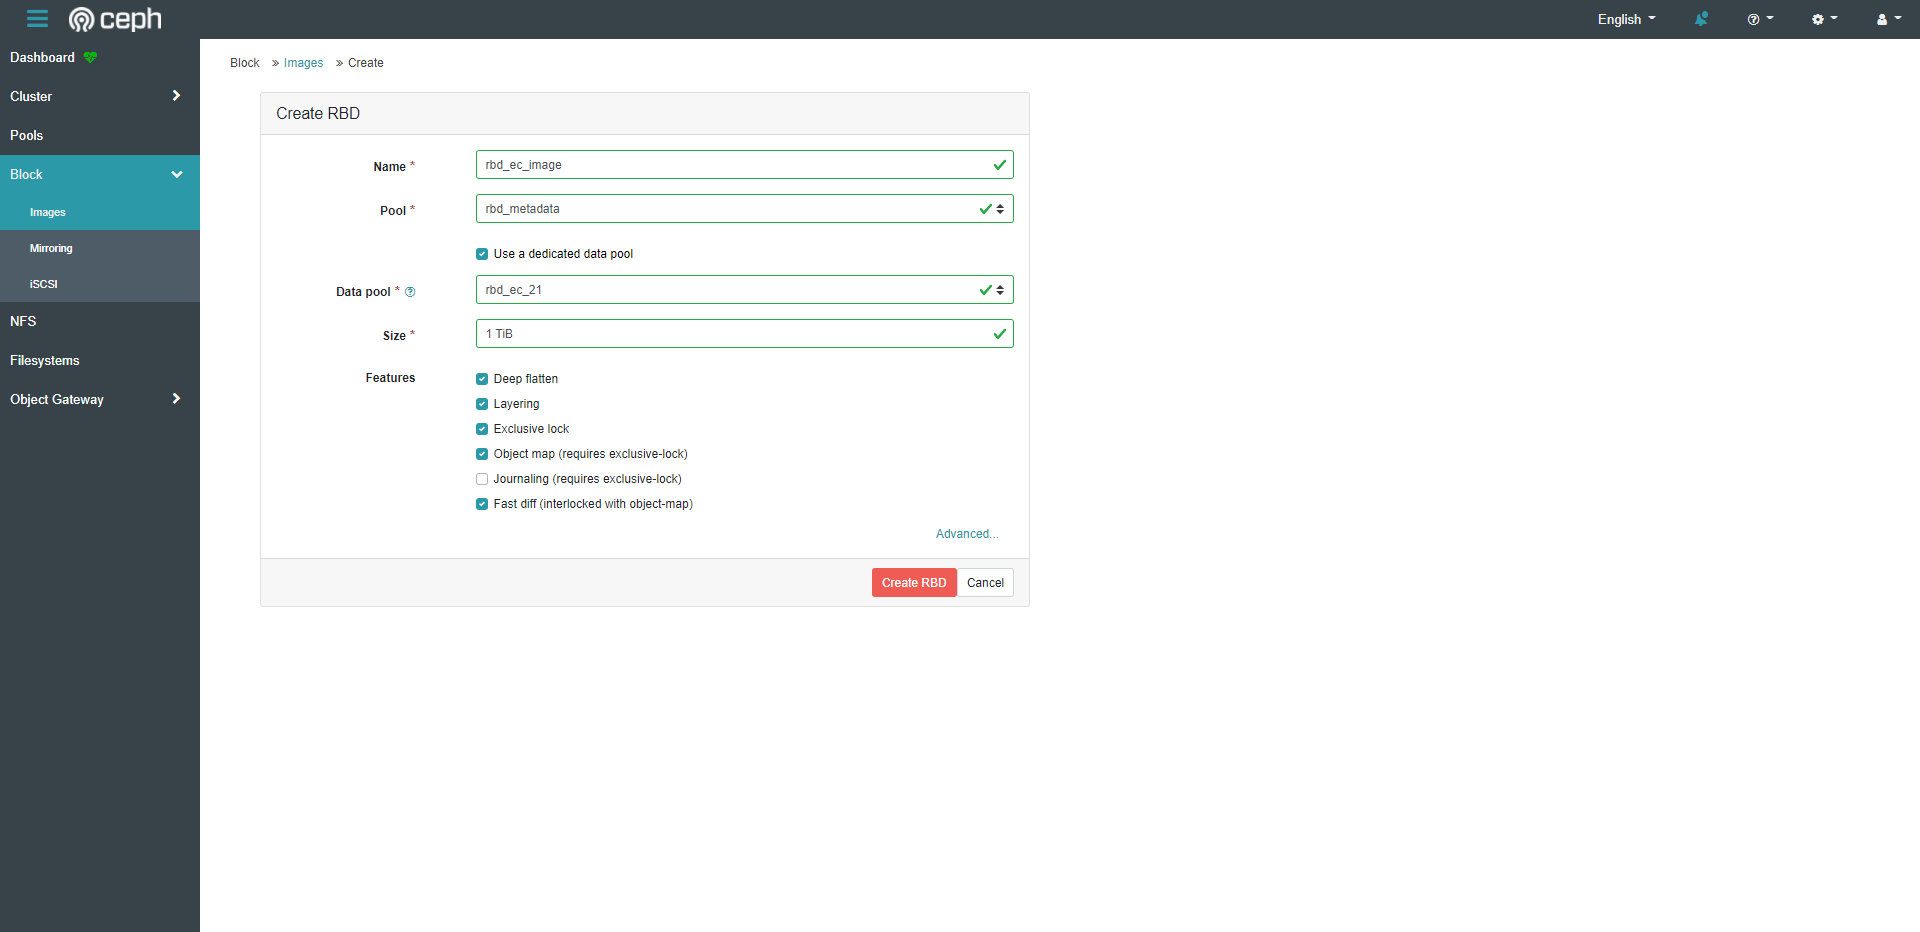
Task: Collapse the Block menu chevron
Action: point(177,174)
